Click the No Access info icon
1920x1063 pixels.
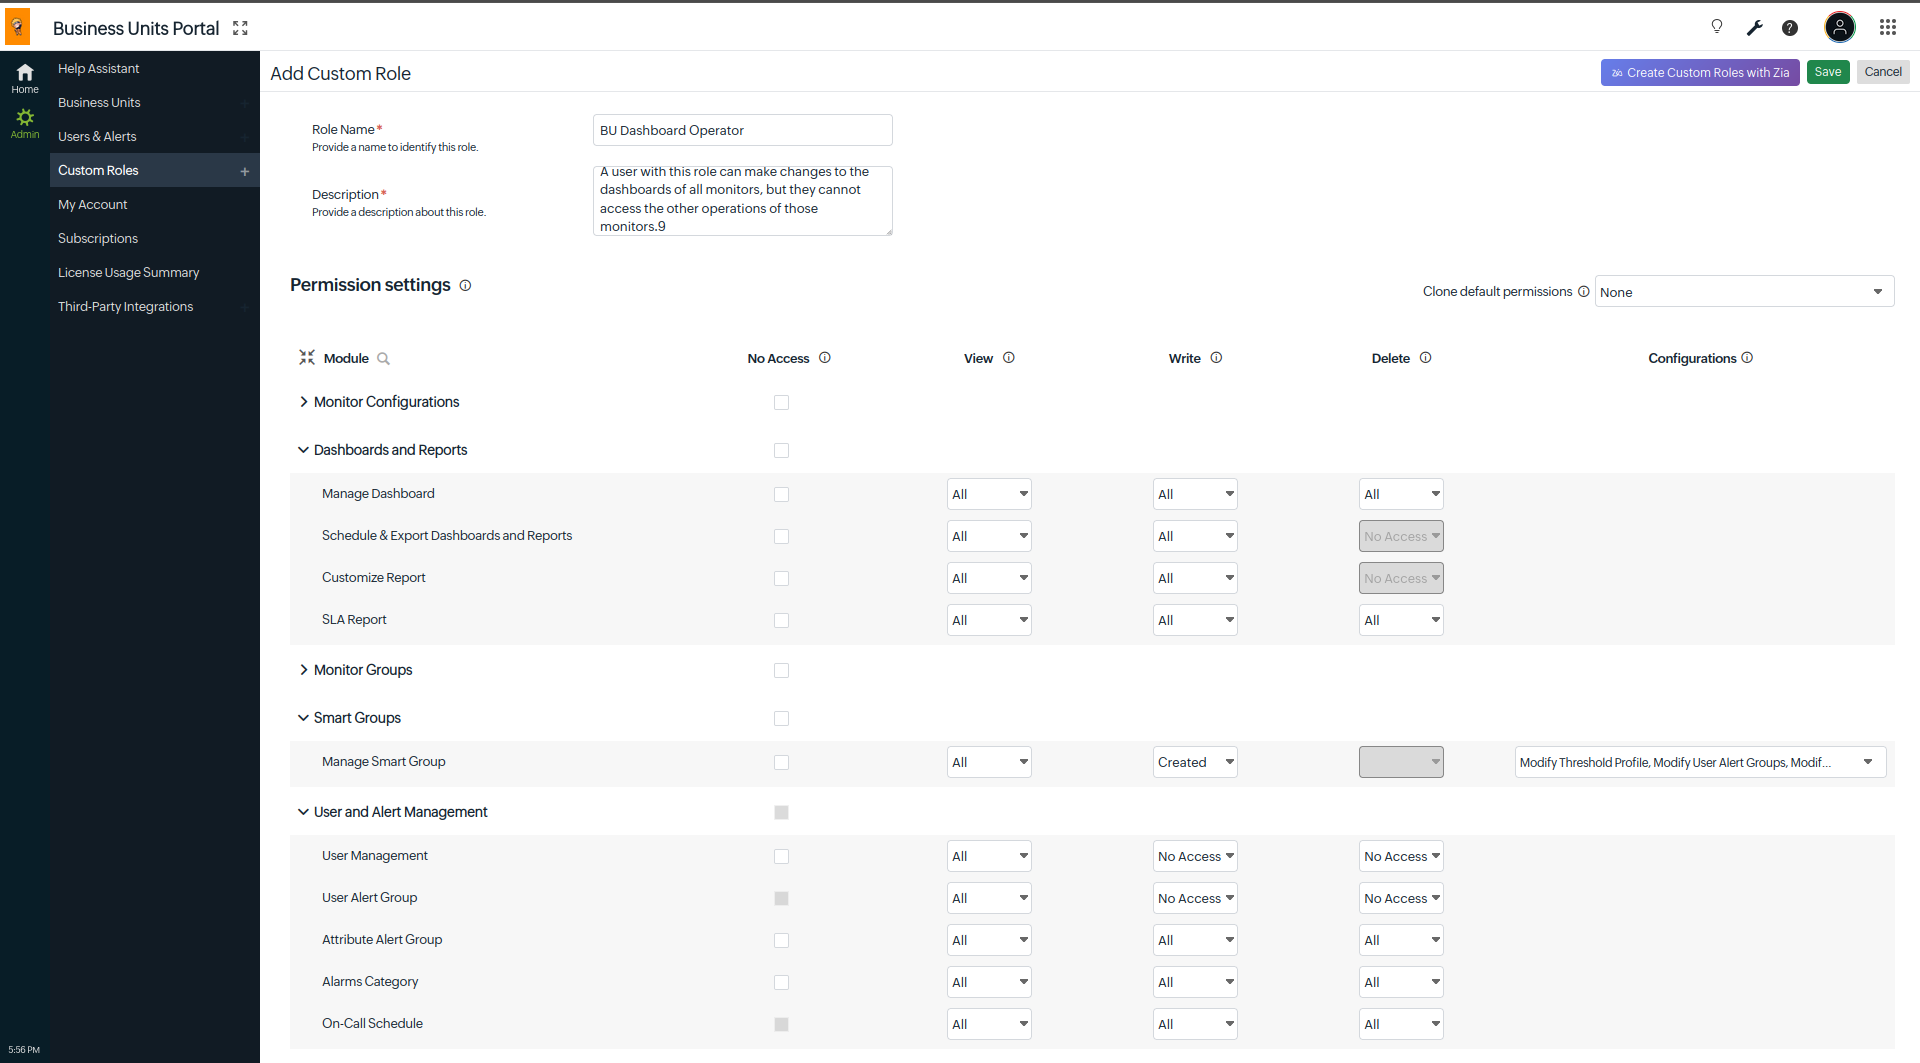point(825,357)
